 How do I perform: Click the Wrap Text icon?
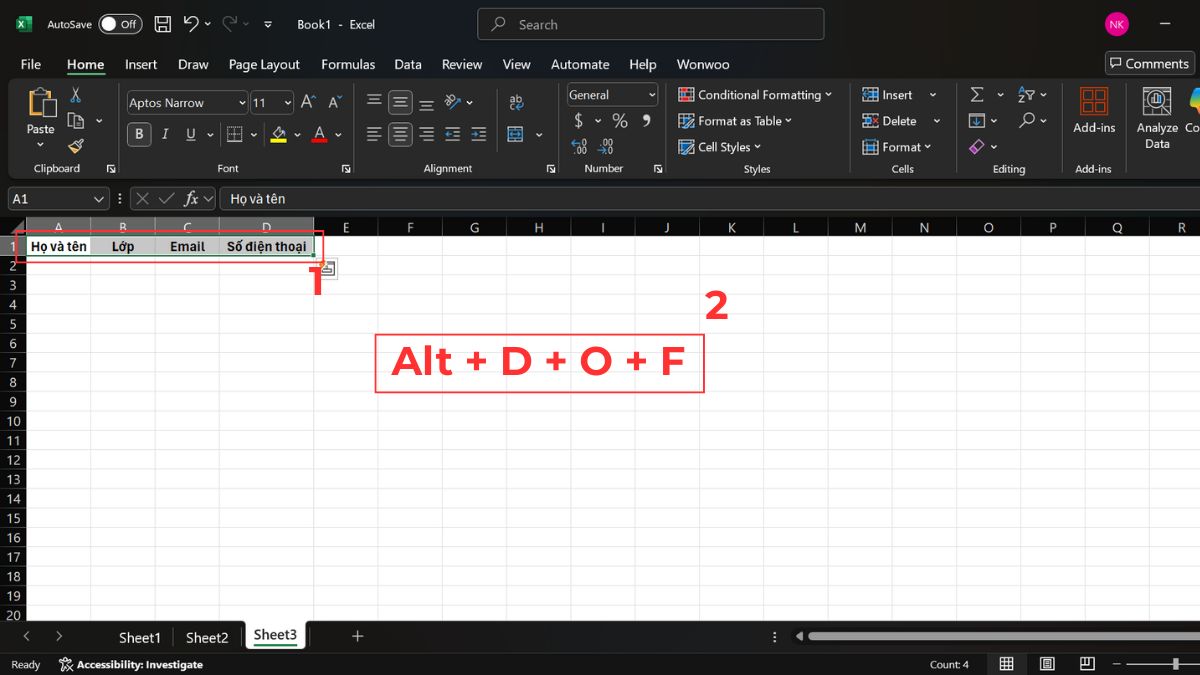pos(517,101)
